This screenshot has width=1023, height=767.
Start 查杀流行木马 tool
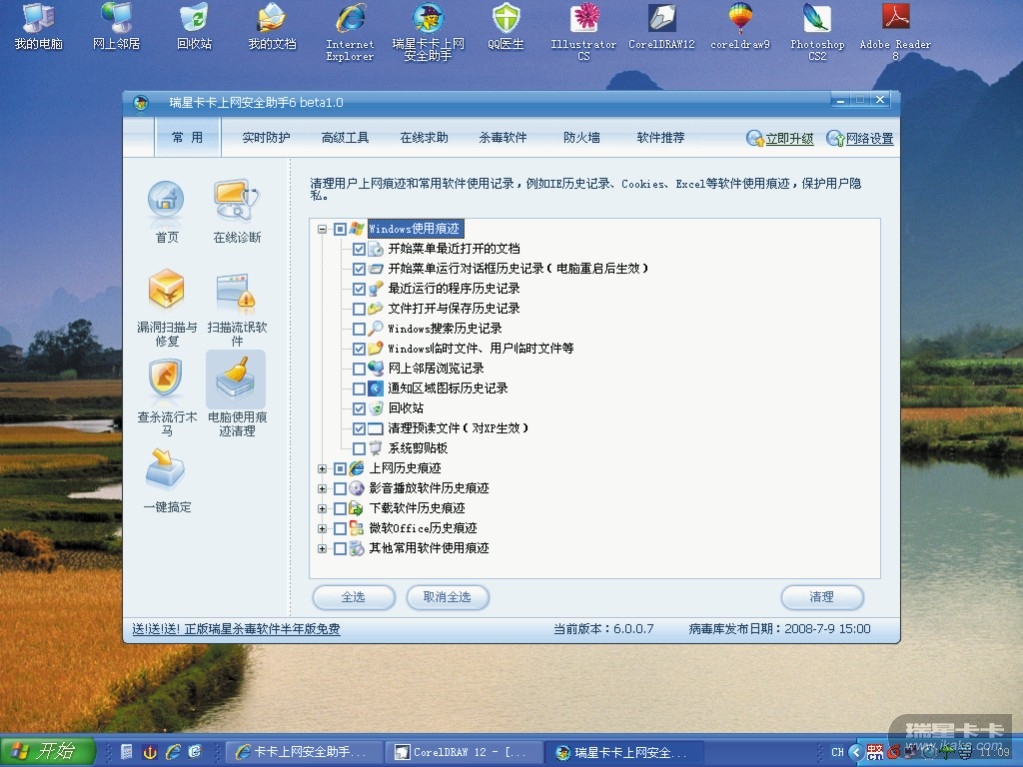click(166, 378)
